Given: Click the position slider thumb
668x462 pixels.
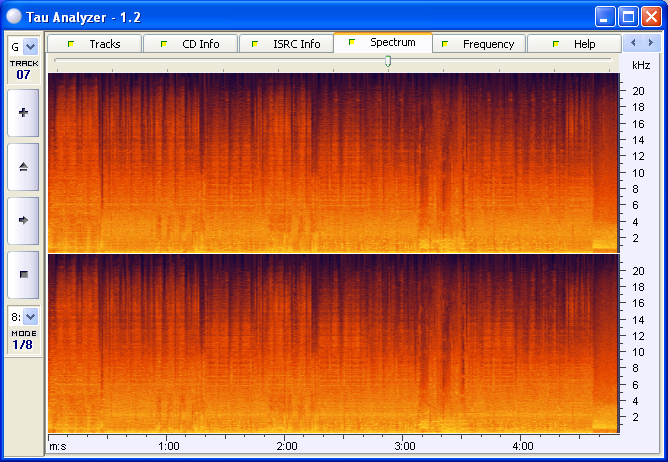Looking at the screenshot, I should [388, 61].
